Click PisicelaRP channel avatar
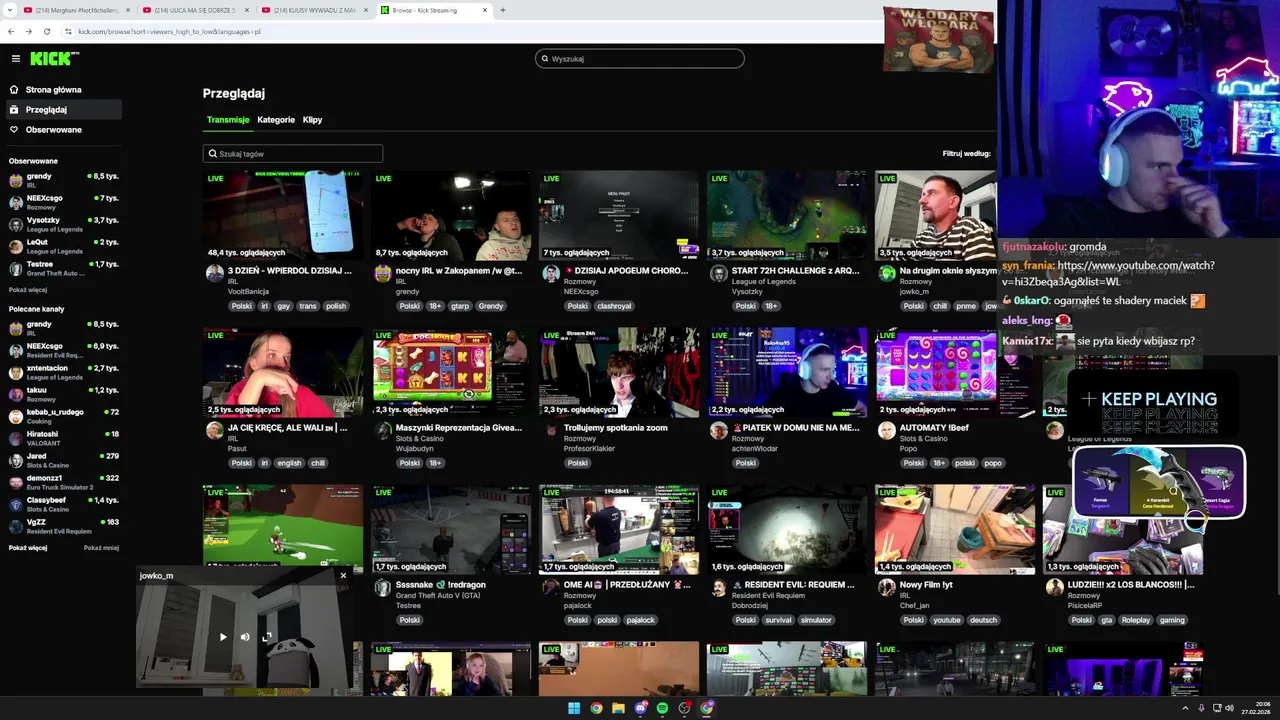This screenshot has height=720, width=1280. (1054, 587)
